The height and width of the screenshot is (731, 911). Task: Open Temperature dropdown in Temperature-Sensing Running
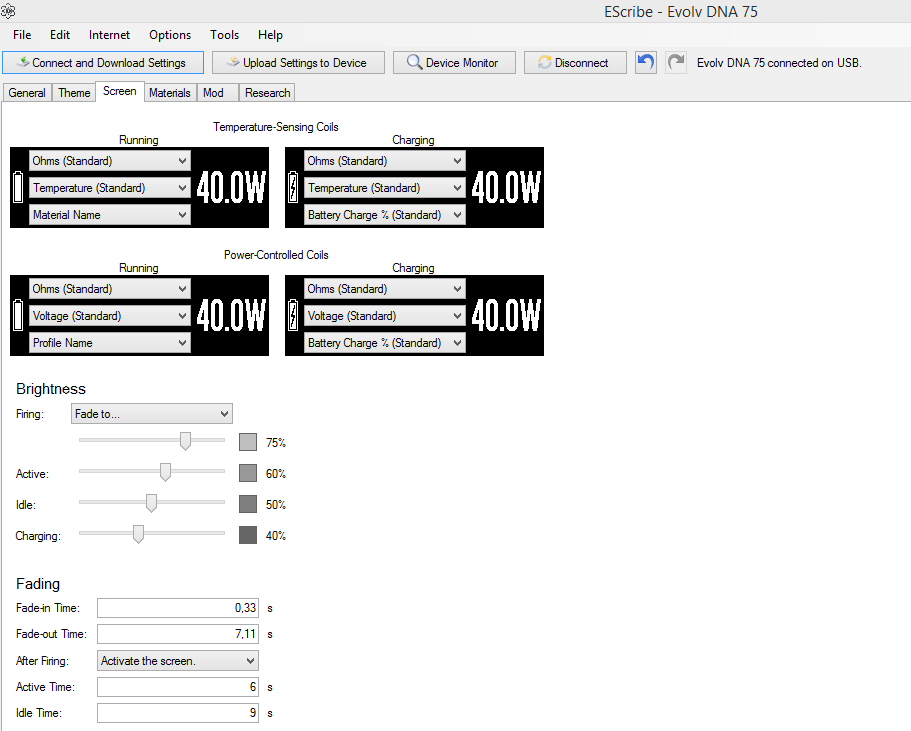click(x=110, y=188)
